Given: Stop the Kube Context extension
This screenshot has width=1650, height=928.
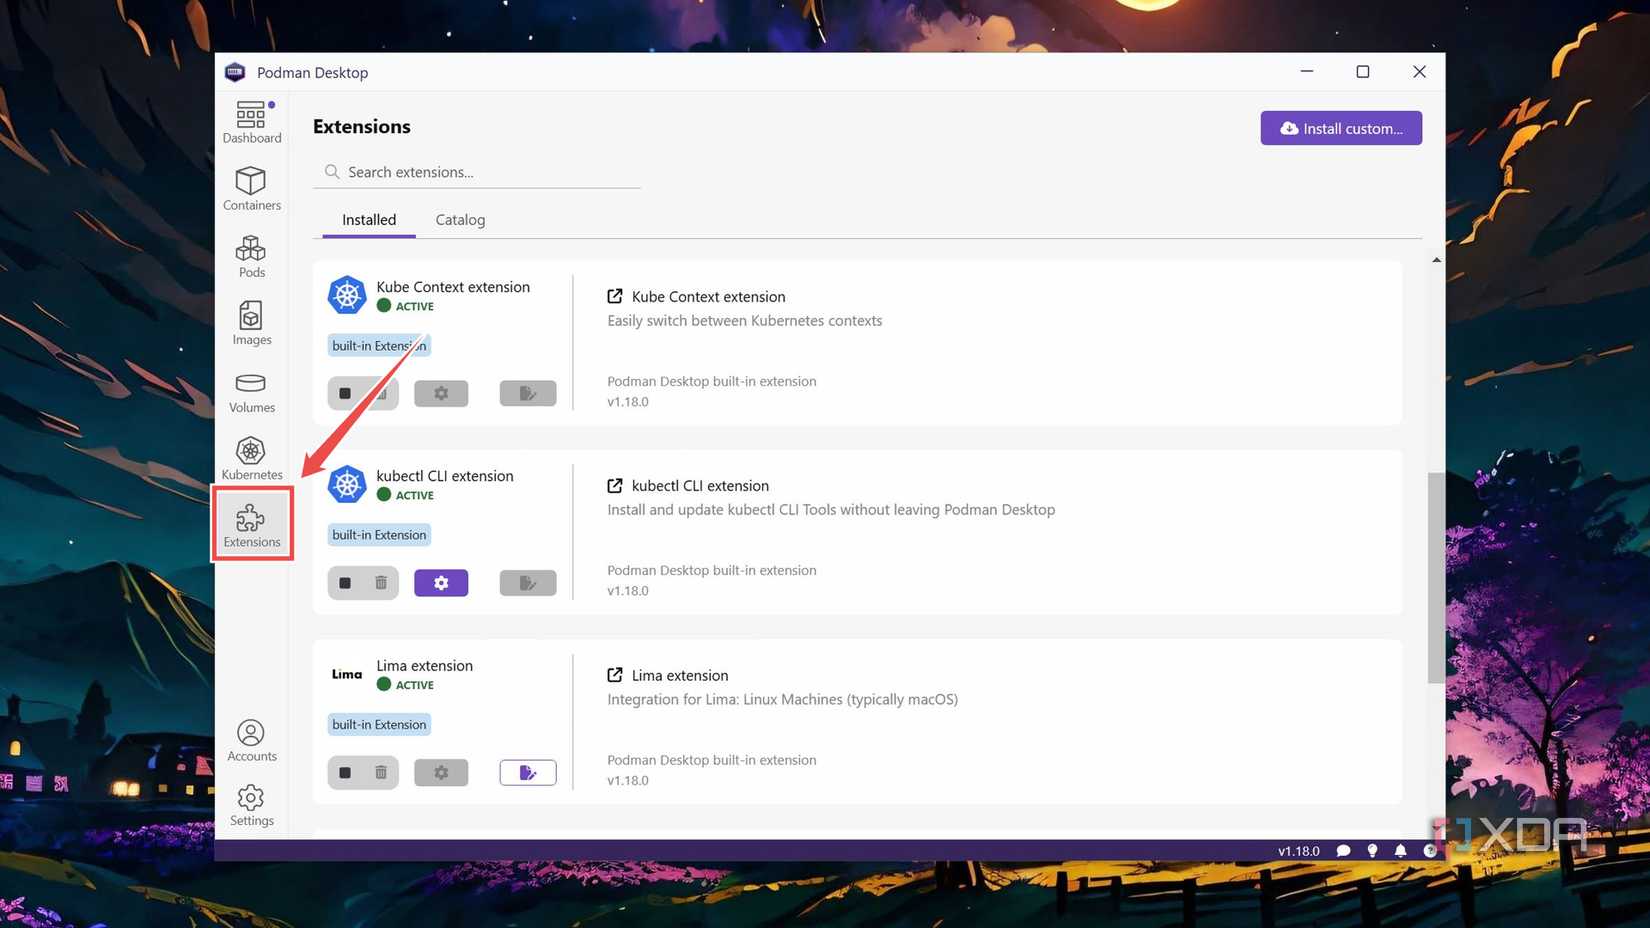Looking at the screenshot, I should [345, 393].
